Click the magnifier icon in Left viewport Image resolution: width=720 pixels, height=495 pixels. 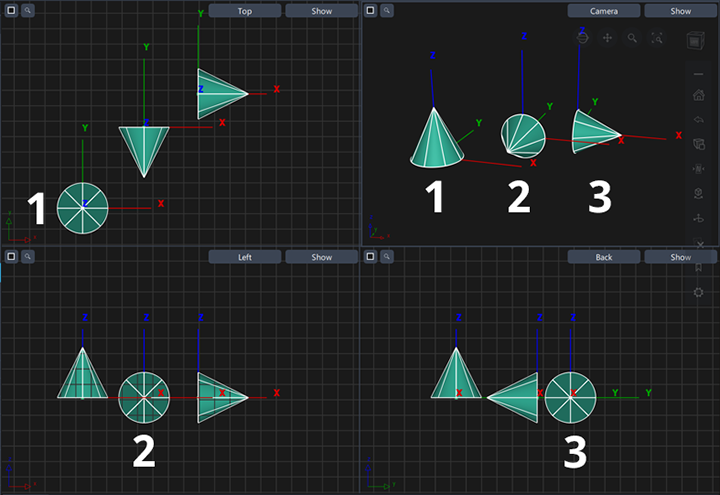pos(28,256)
